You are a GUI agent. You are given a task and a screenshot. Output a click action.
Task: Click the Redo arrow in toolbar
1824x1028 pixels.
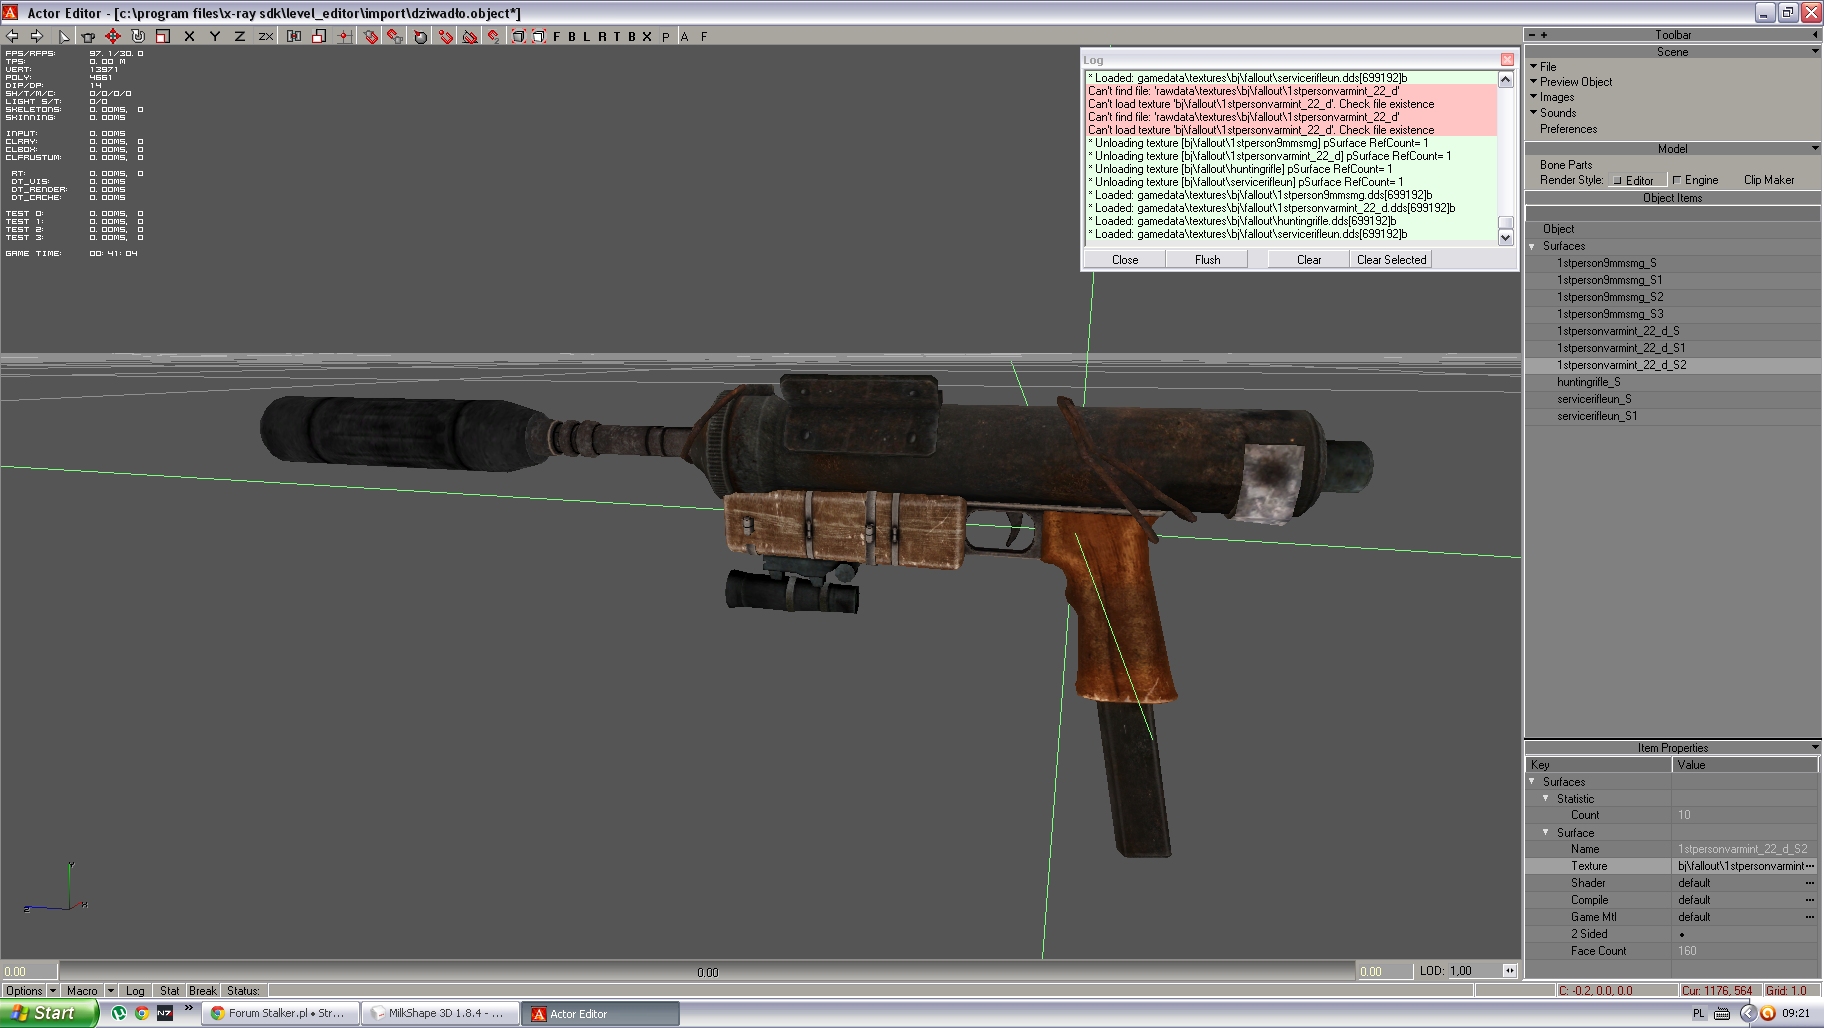[x=36, y=36]
